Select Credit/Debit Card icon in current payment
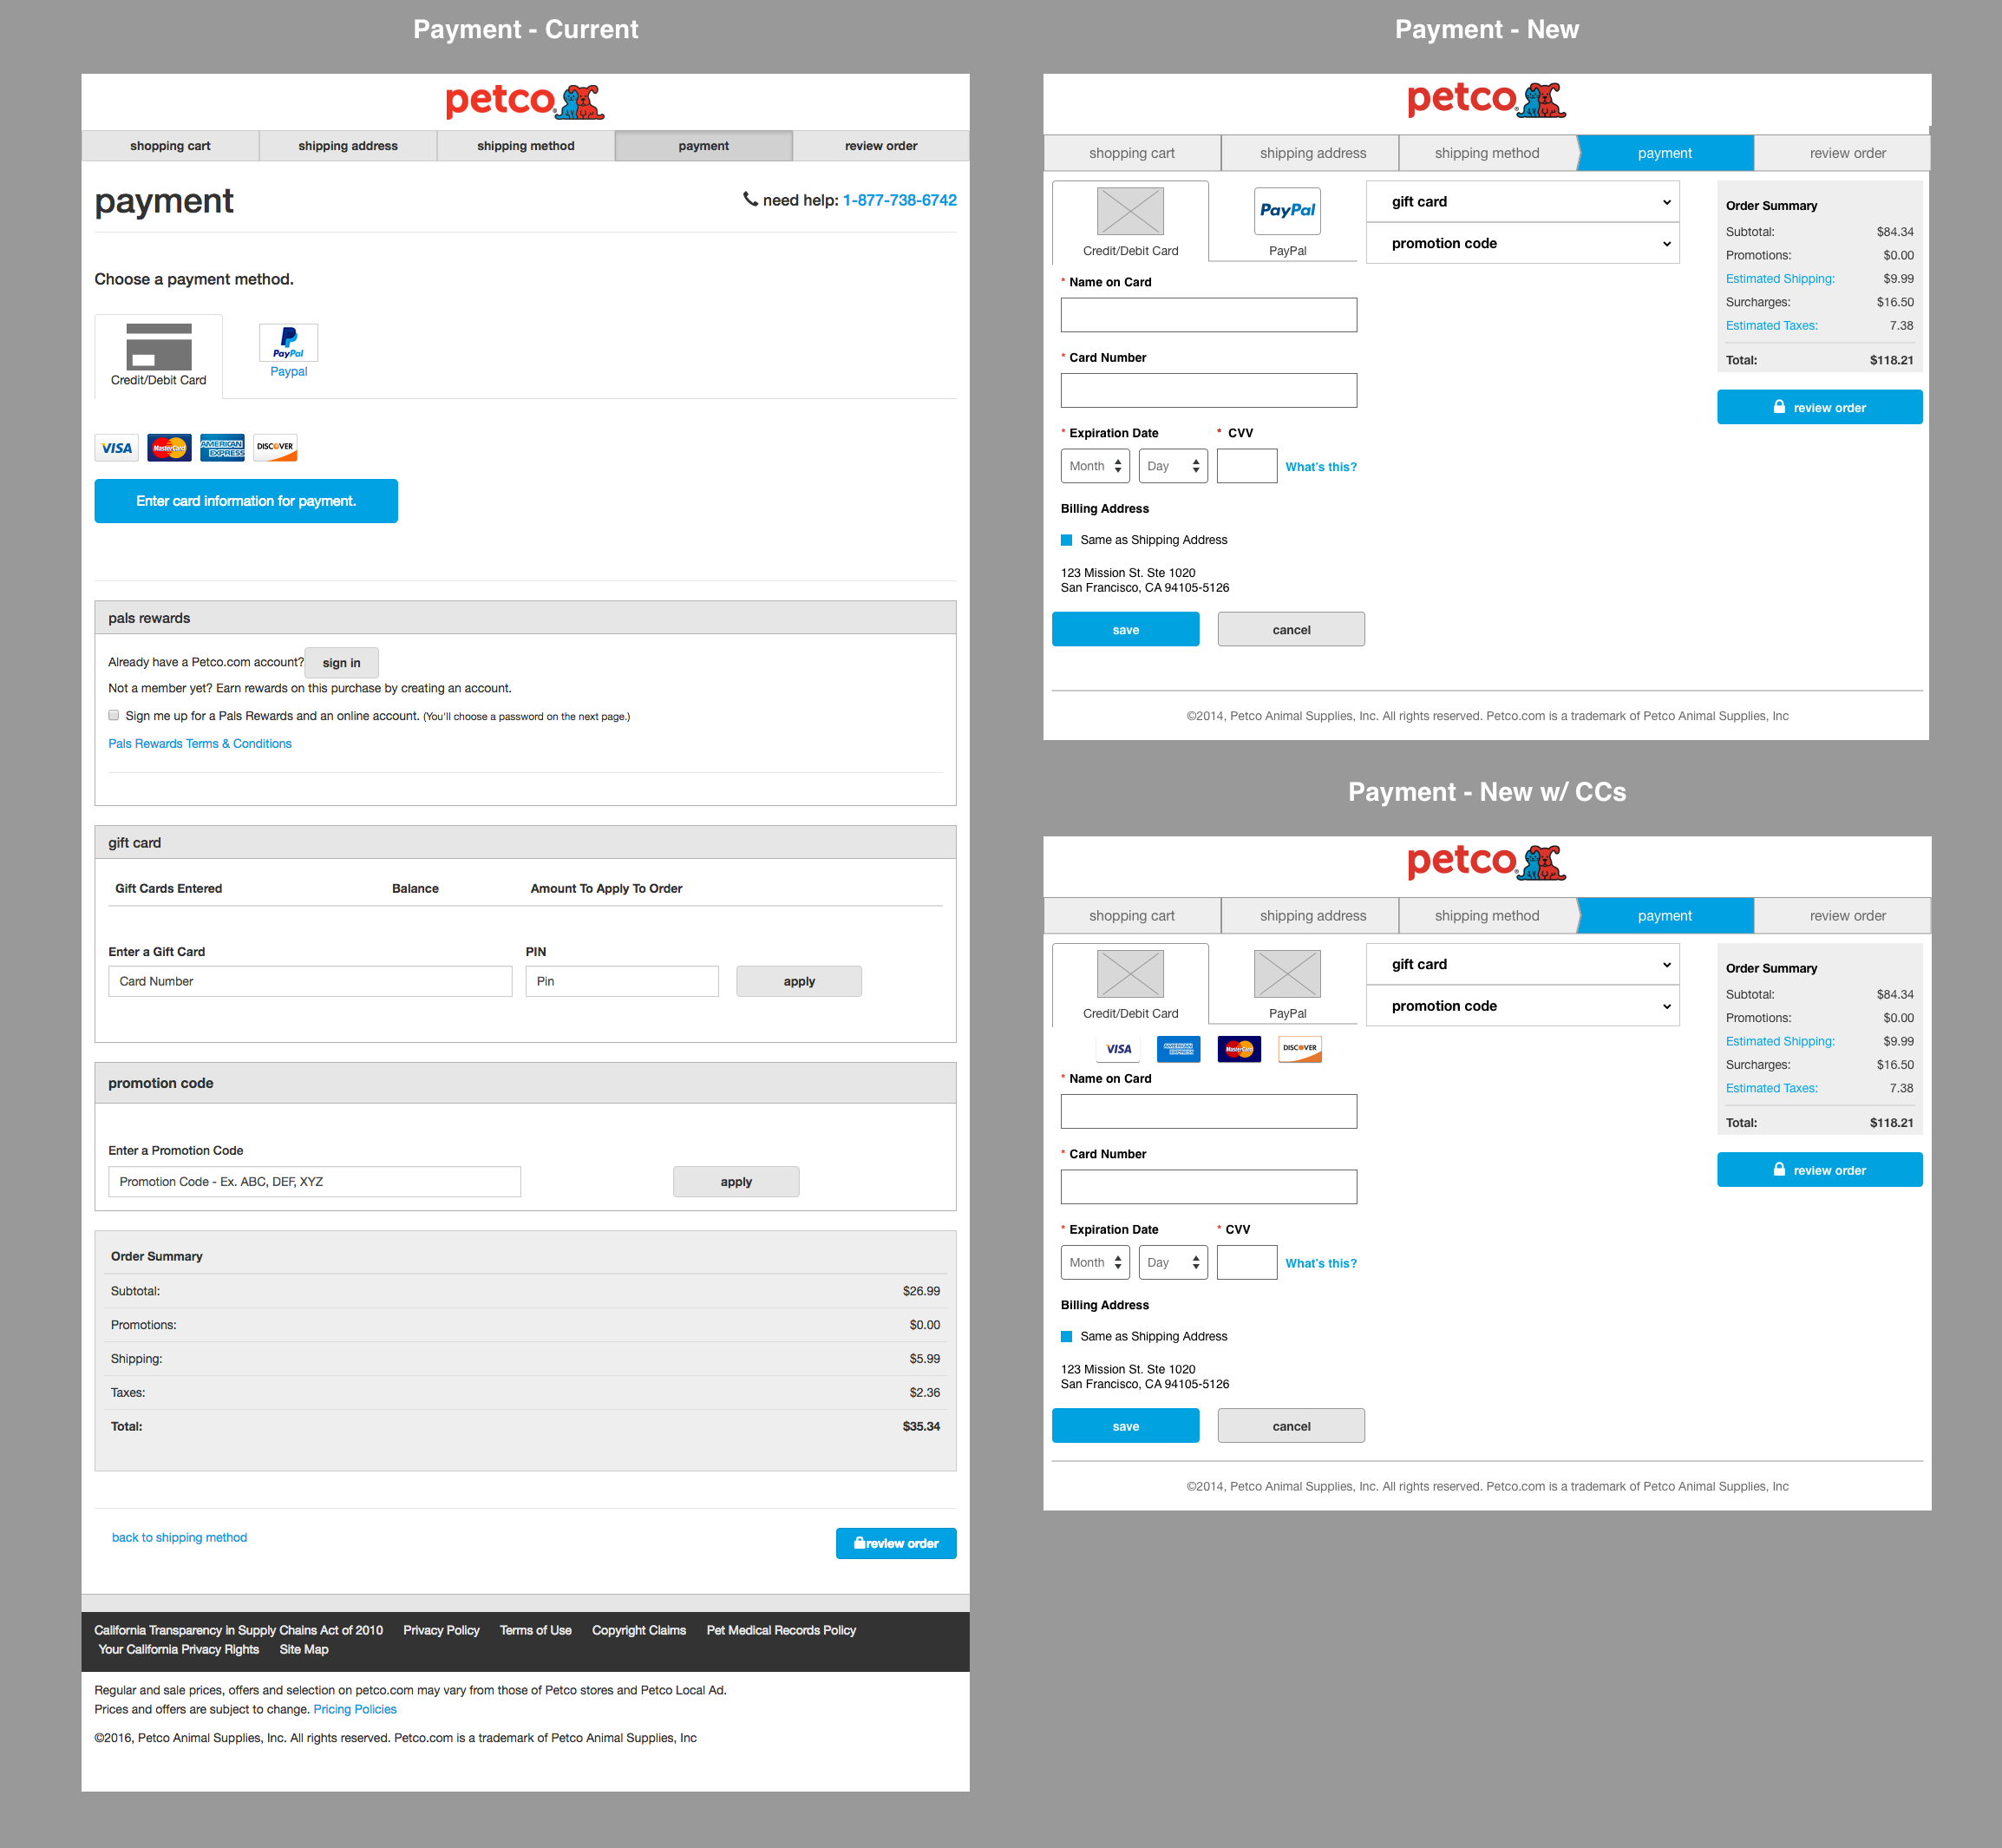The height and width of the screenshot is (1848, 2002). (158, 347)
